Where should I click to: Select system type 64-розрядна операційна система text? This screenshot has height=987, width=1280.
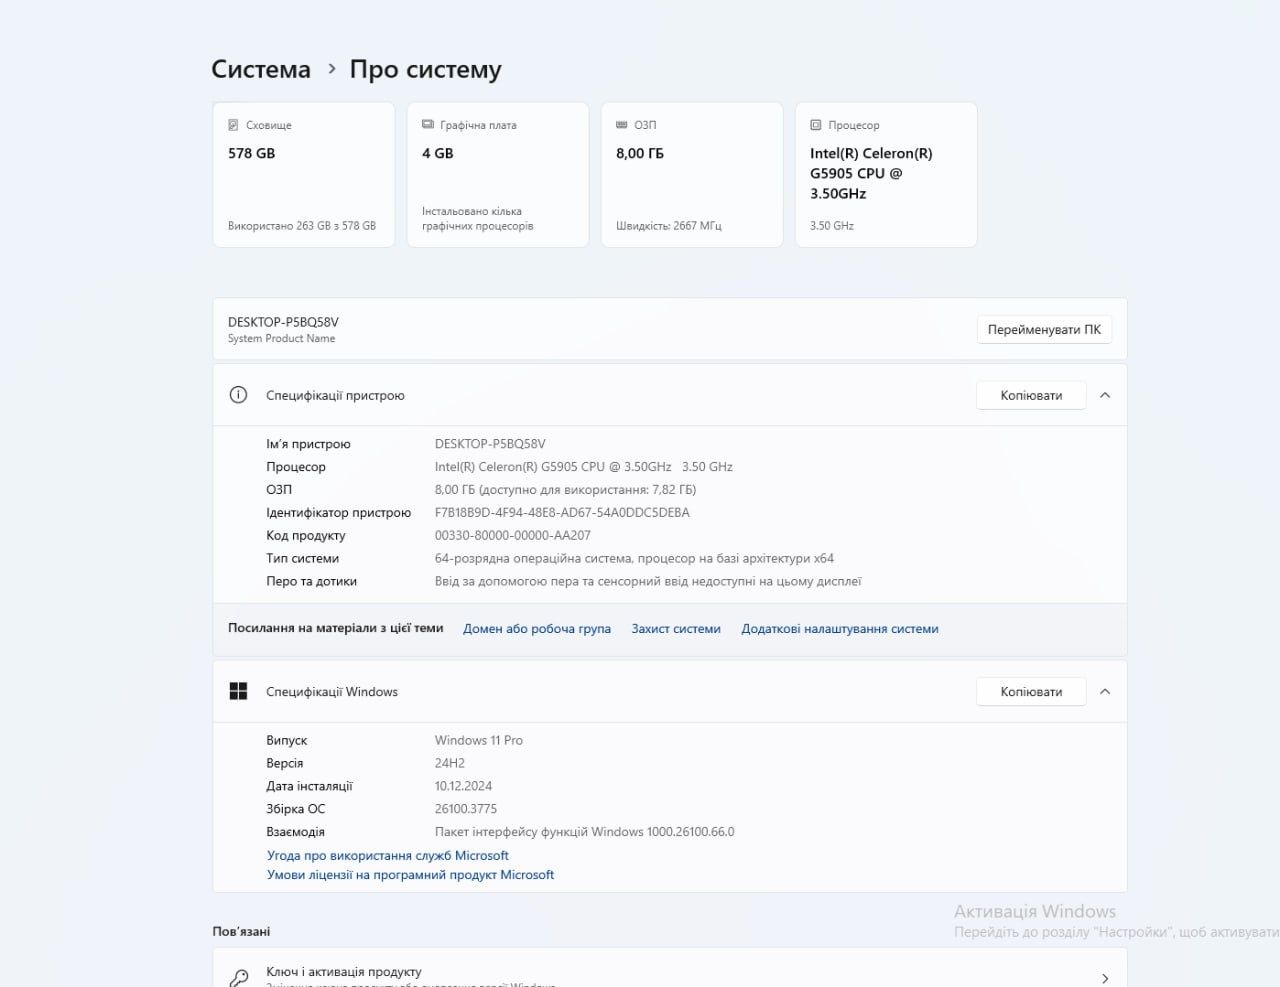pos(634,559)
